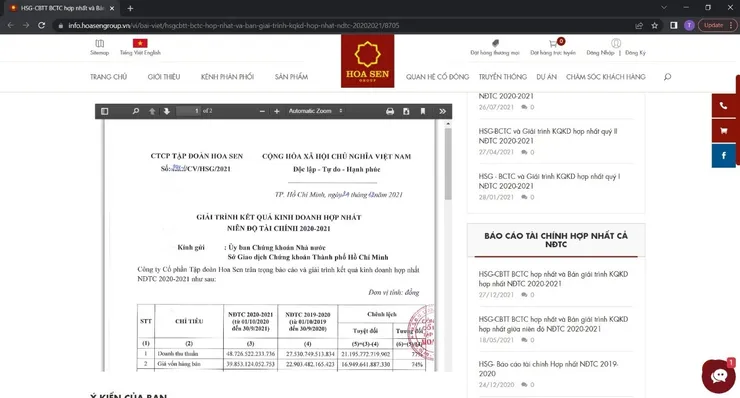Open the online order shopping cart
Viewport: 740px width, 398px height.
[553, 47]
